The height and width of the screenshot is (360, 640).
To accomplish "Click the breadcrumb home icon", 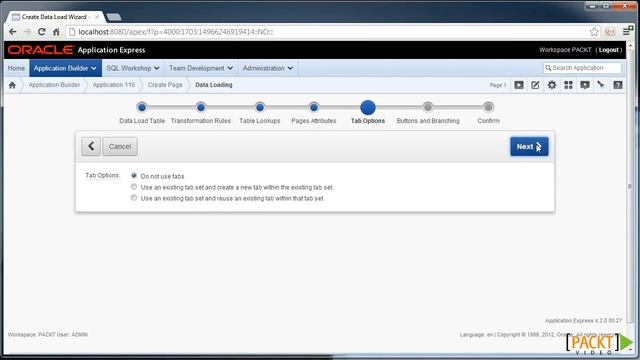I will click(x=12, y=85).
